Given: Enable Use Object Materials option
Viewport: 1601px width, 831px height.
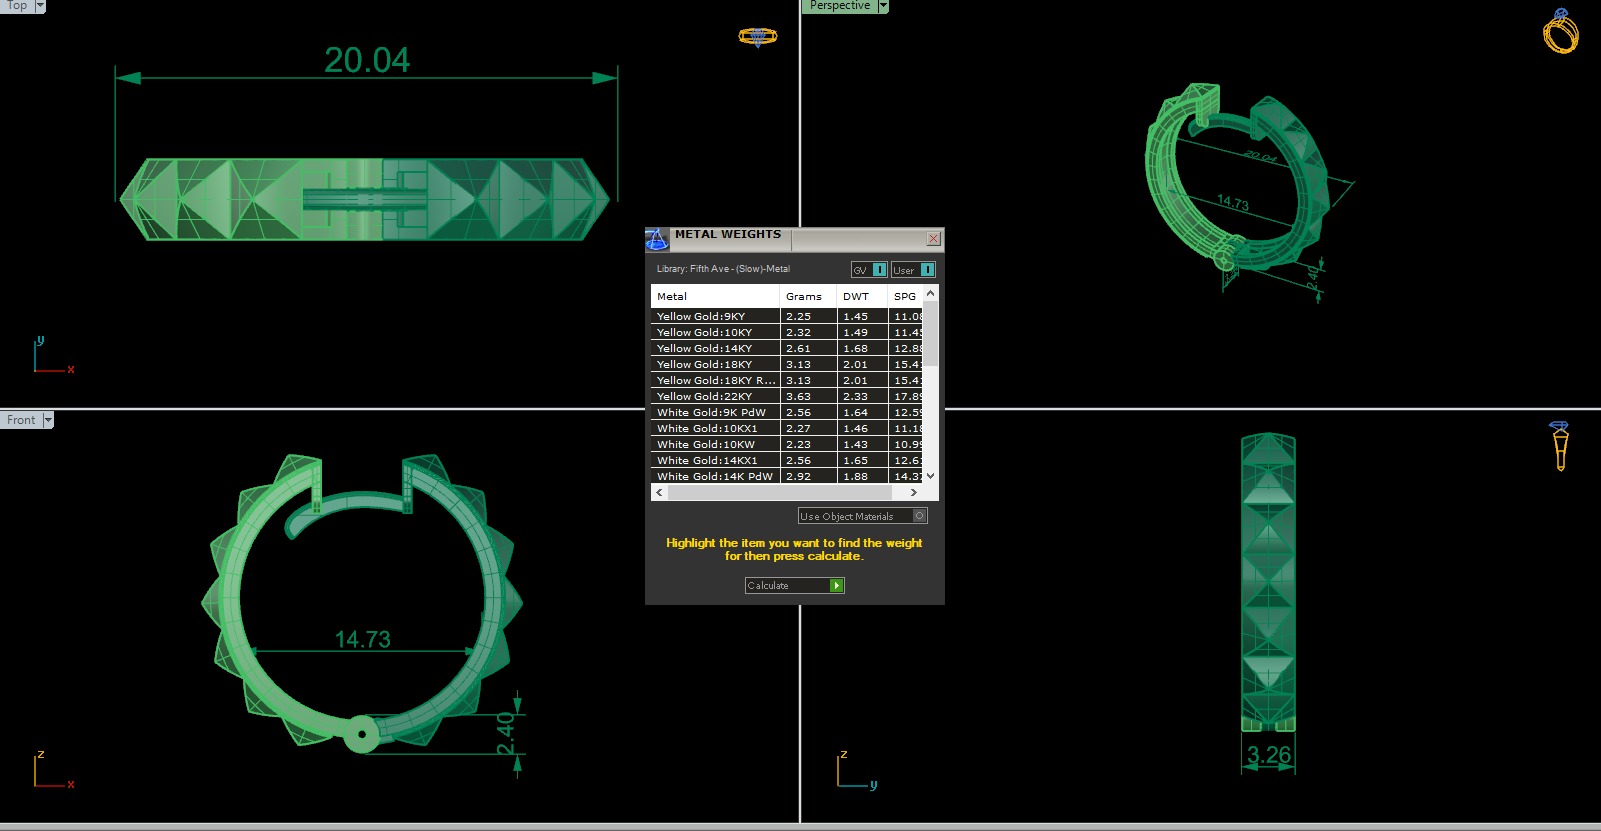Looking at the screenshot, I should [x=863, y=516].
